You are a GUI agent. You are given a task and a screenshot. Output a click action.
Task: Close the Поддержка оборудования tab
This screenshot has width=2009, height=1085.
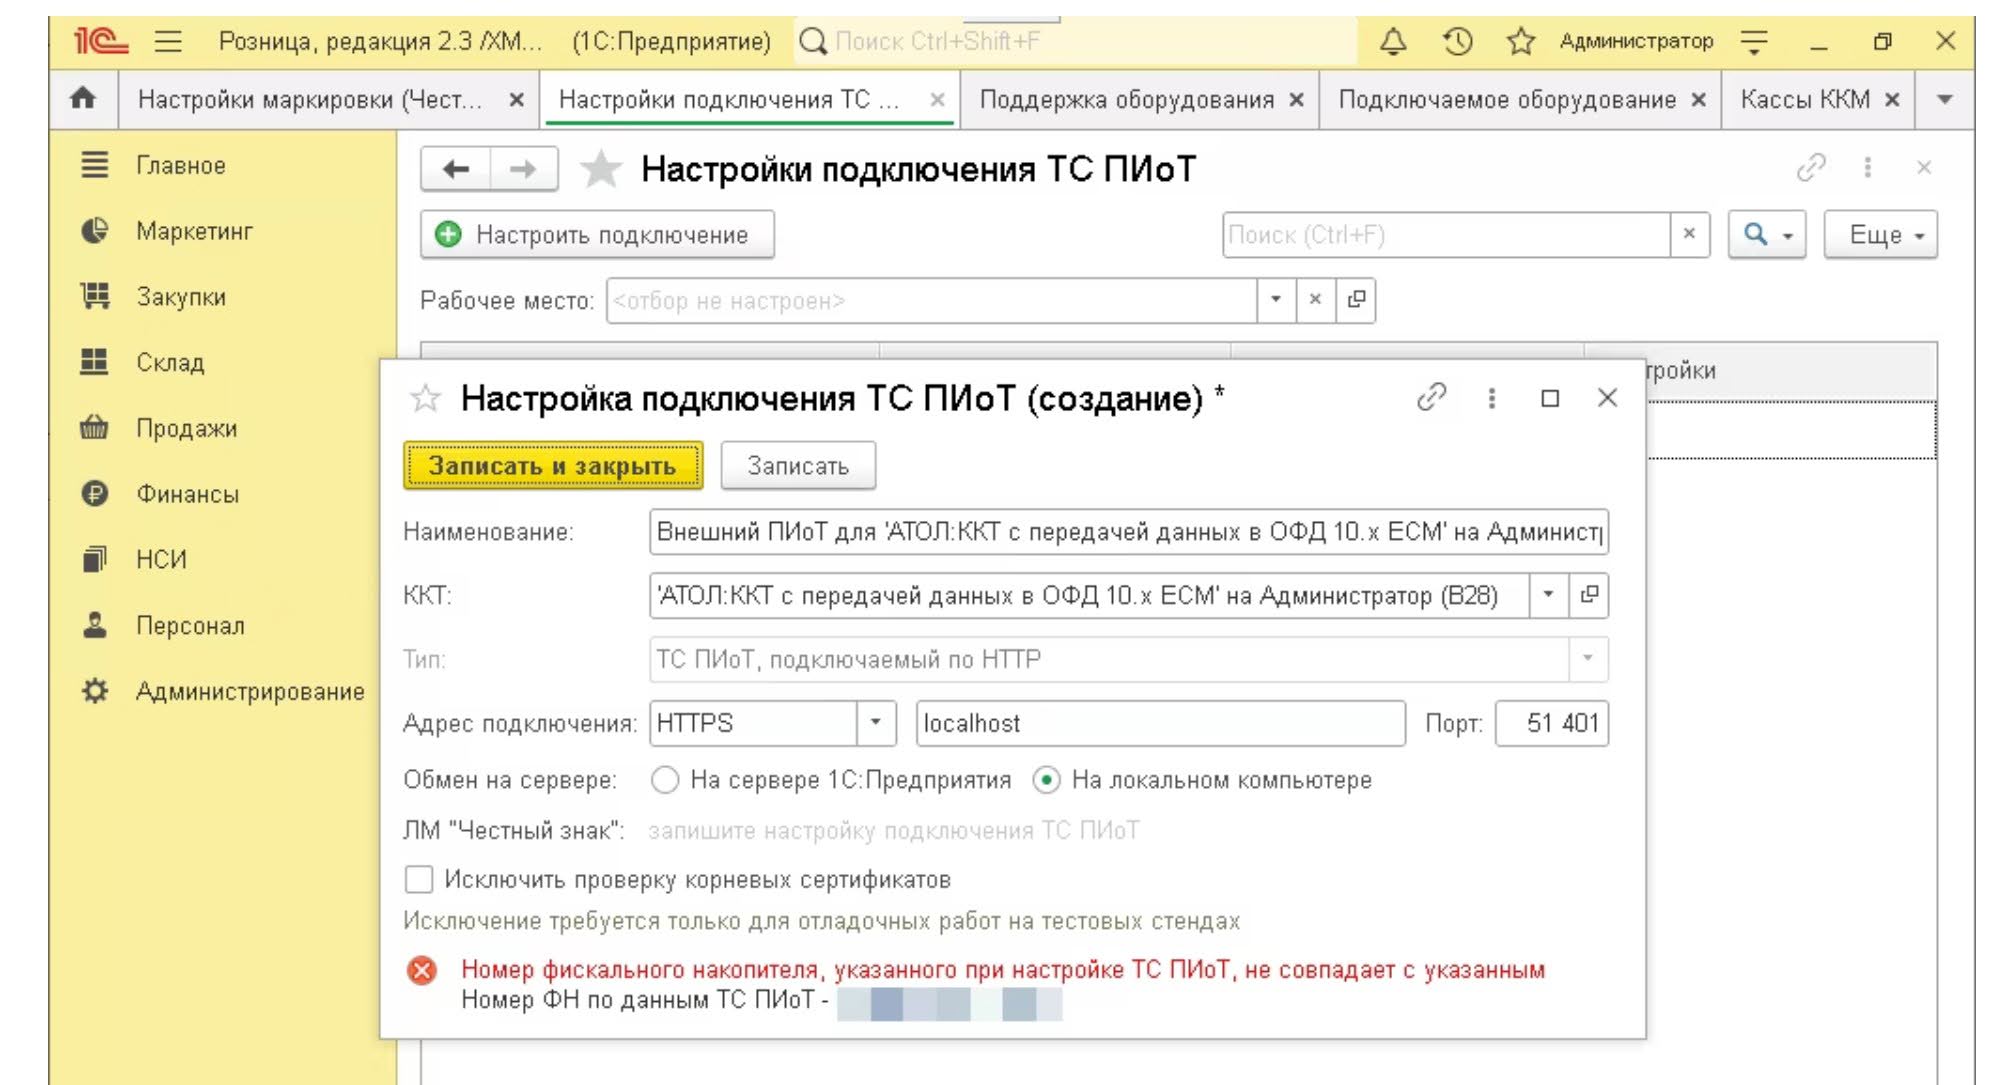pyautogui.click(x=1296, y=99)
